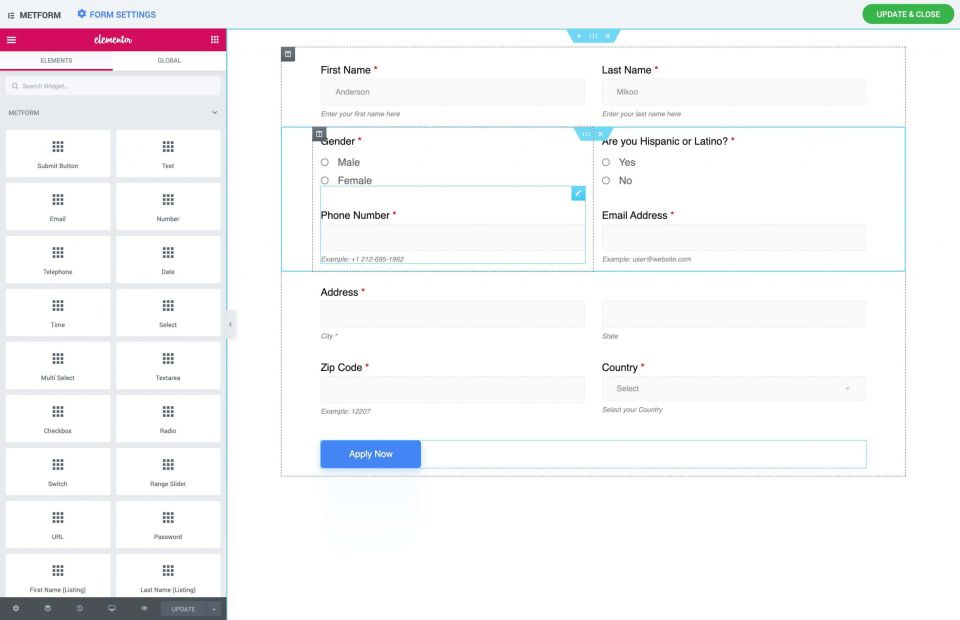This screenshot has height=620, width=960.
Task: Switch to Responsive mode icon
Action: [112, 608]
